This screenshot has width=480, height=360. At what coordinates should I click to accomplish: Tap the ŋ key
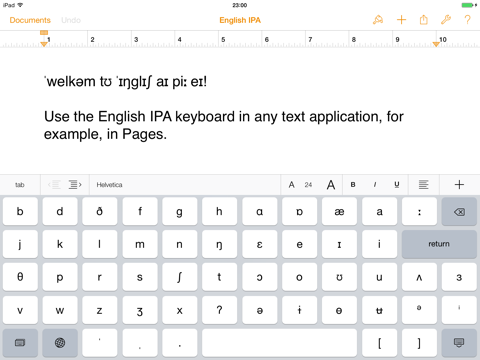(219, 244)
